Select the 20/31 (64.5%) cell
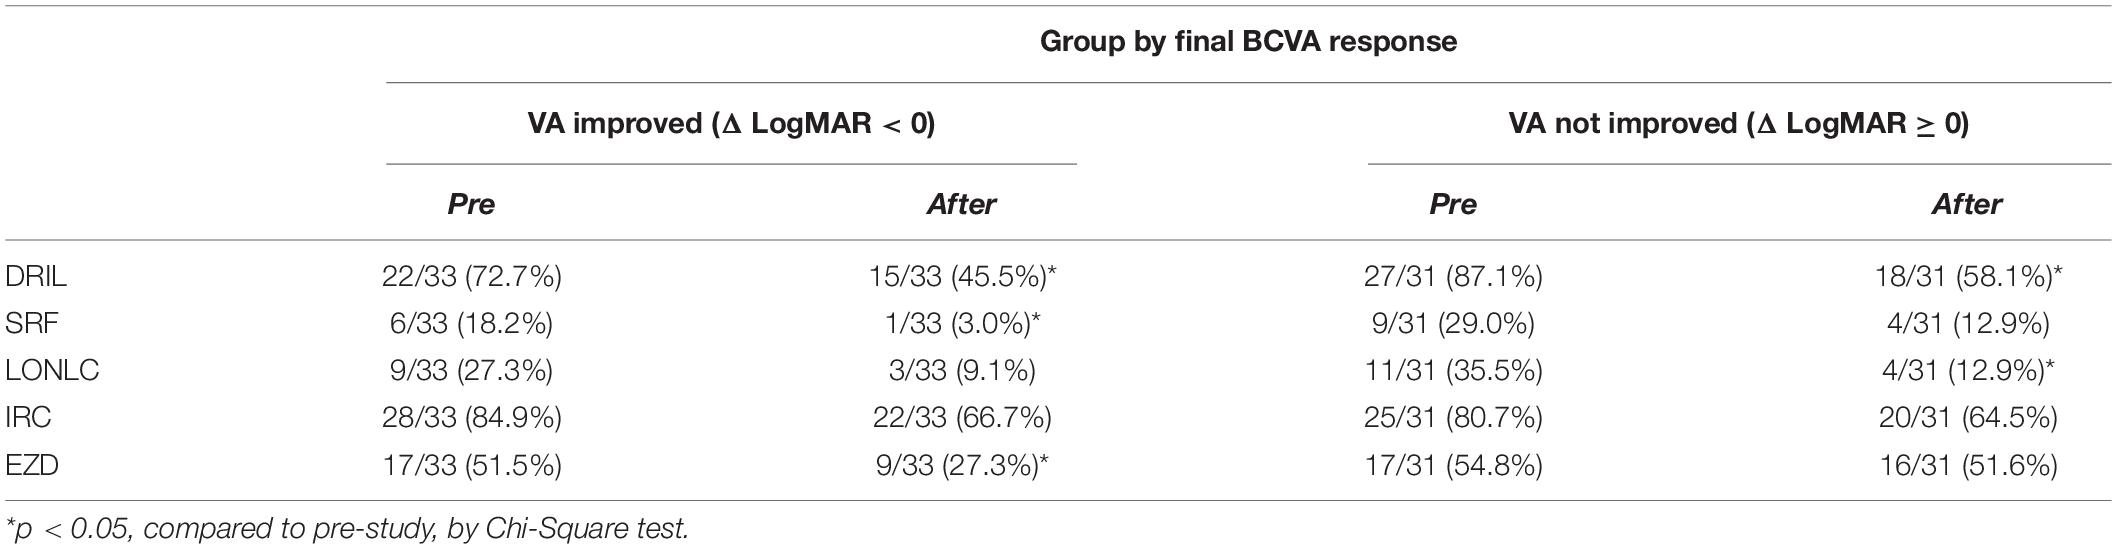 (1967, 417)
